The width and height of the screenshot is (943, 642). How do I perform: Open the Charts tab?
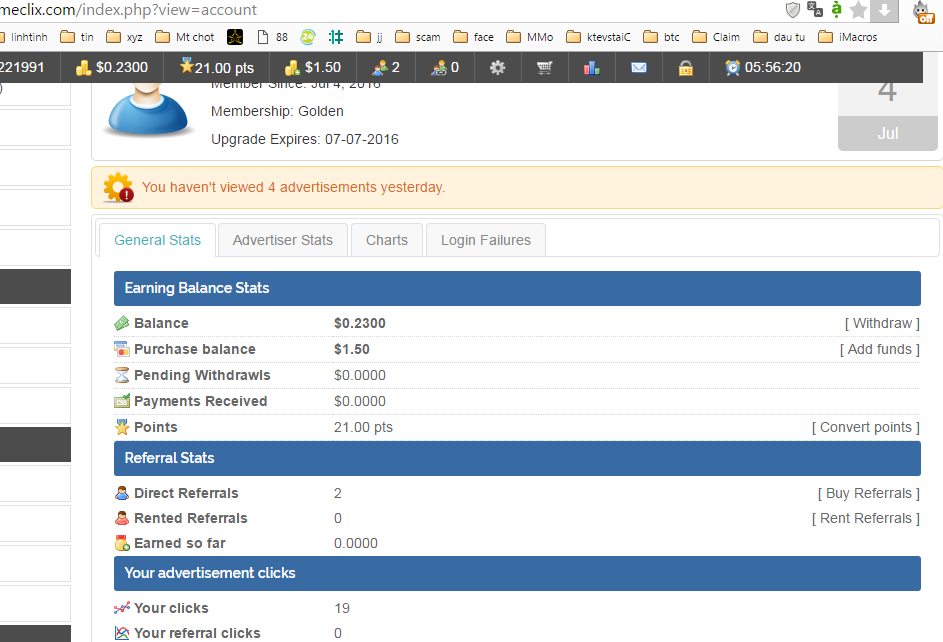[x=387, y=240]
